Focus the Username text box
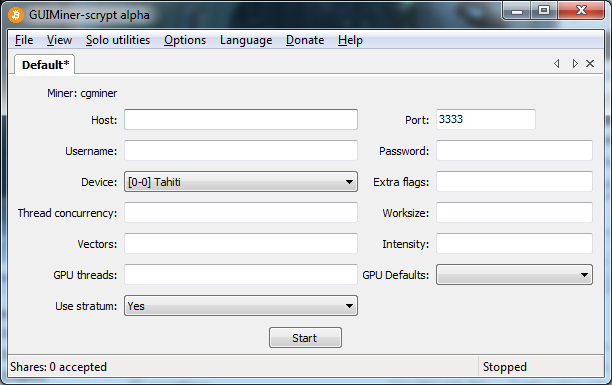612x385 pixels. (241, 150)
